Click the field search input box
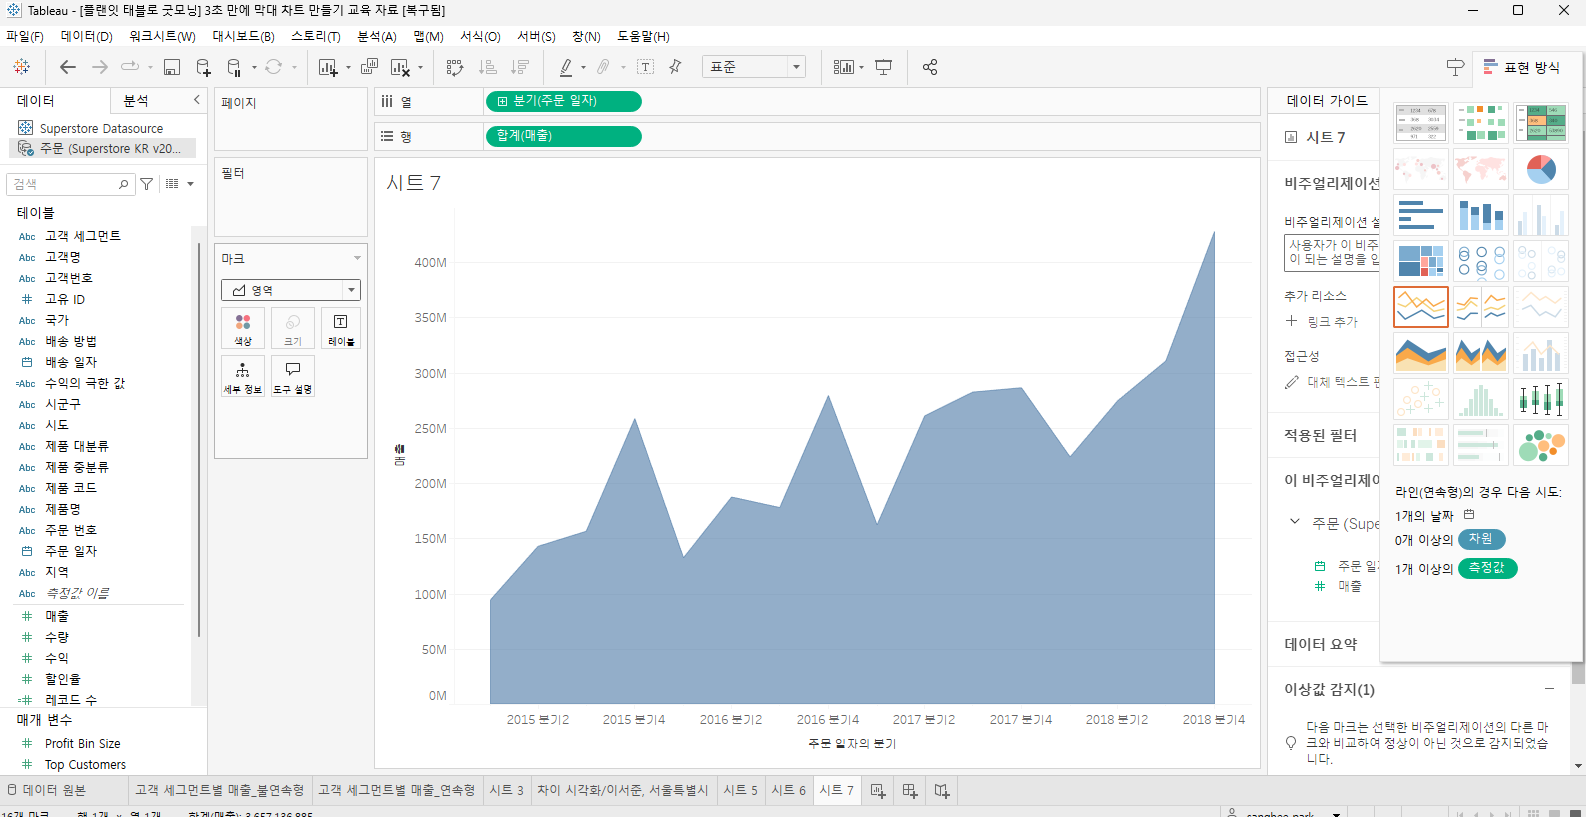 point(71,184)
